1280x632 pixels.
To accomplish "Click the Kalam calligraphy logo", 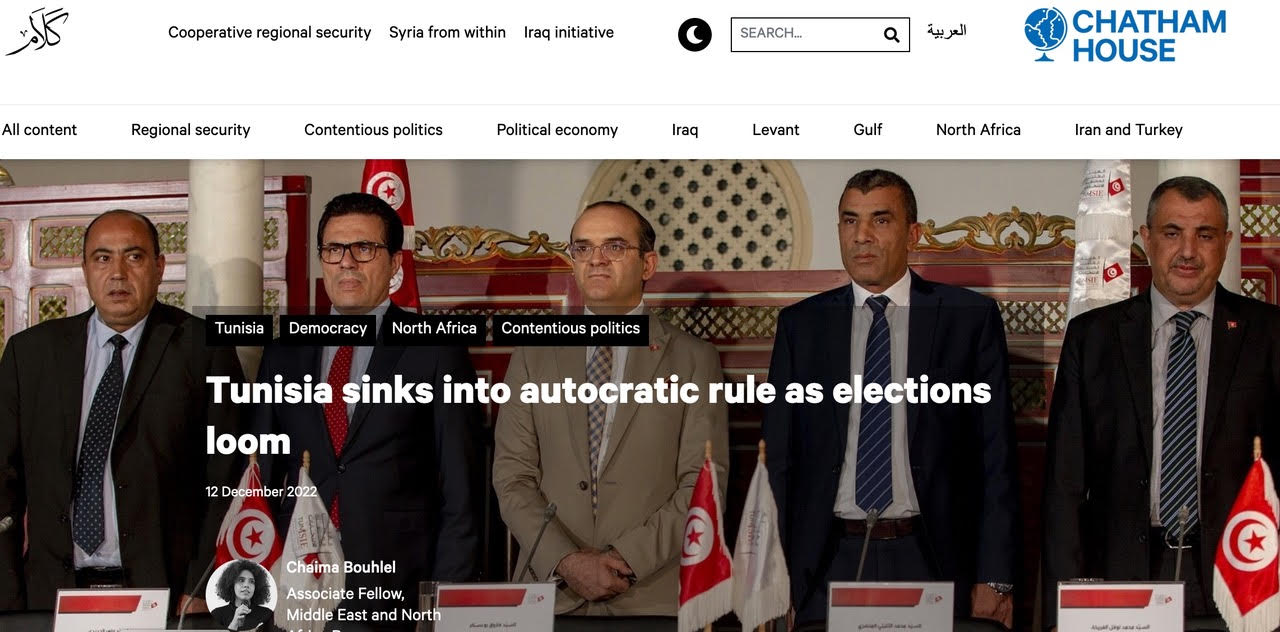I will [37, 33].
